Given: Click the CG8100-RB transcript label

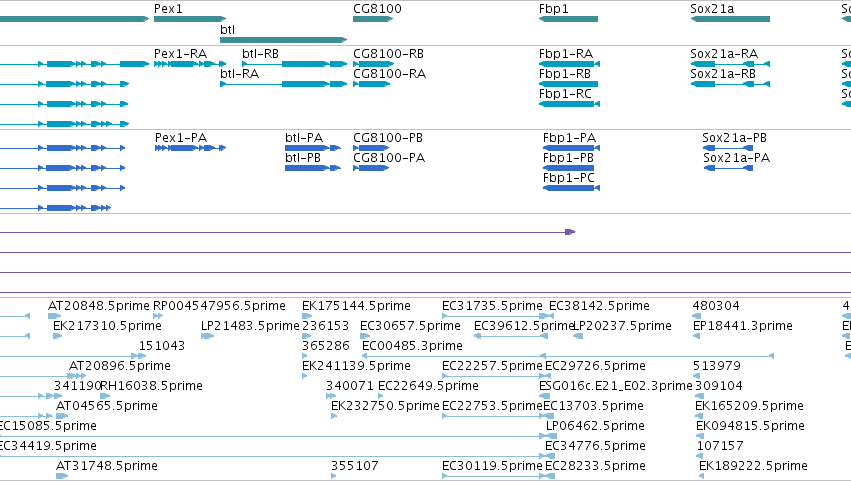Looking at the screenshot, I should coord(389,54).
